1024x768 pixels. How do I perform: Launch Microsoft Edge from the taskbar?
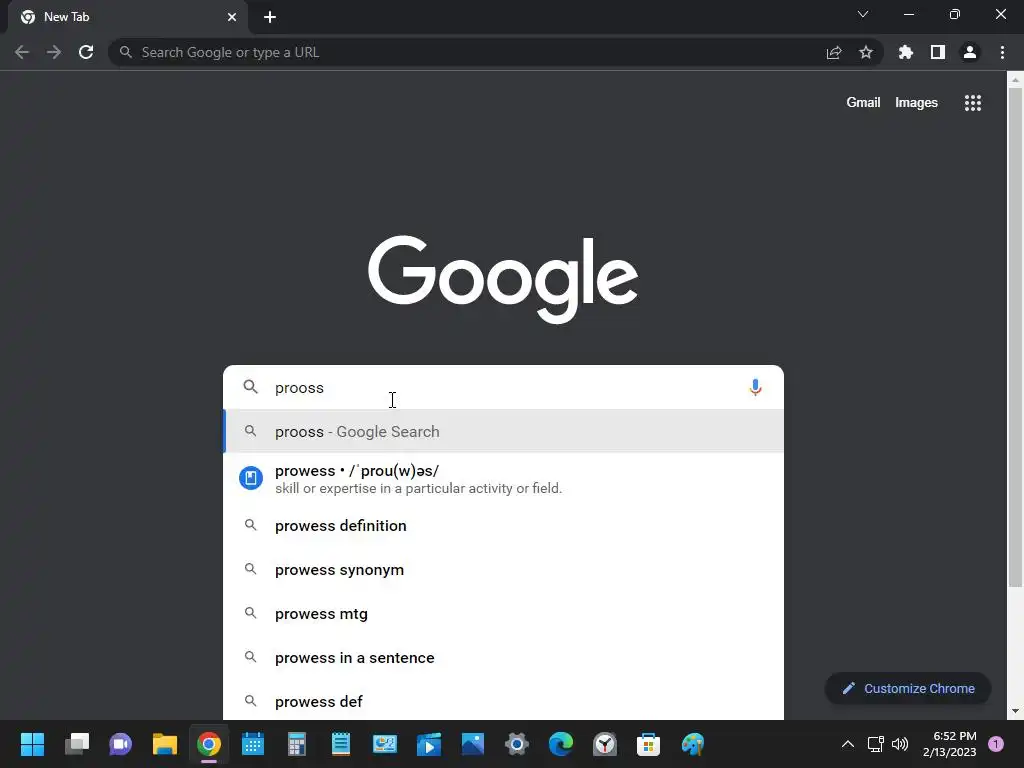pos(560,744)
